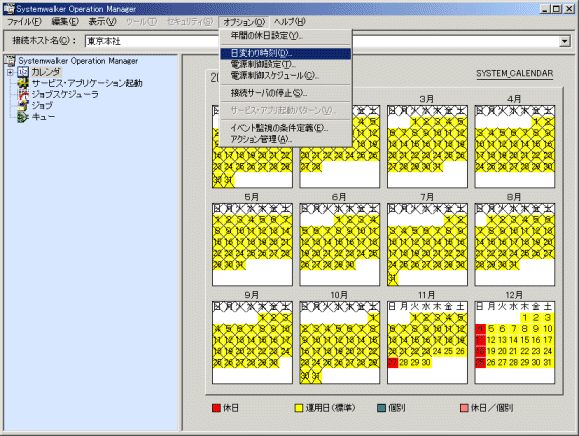Image resolution: width=579 pixels, height=436 pixels.
Task: Click the キュー icon in tree
Action: (x=23, y=117)
